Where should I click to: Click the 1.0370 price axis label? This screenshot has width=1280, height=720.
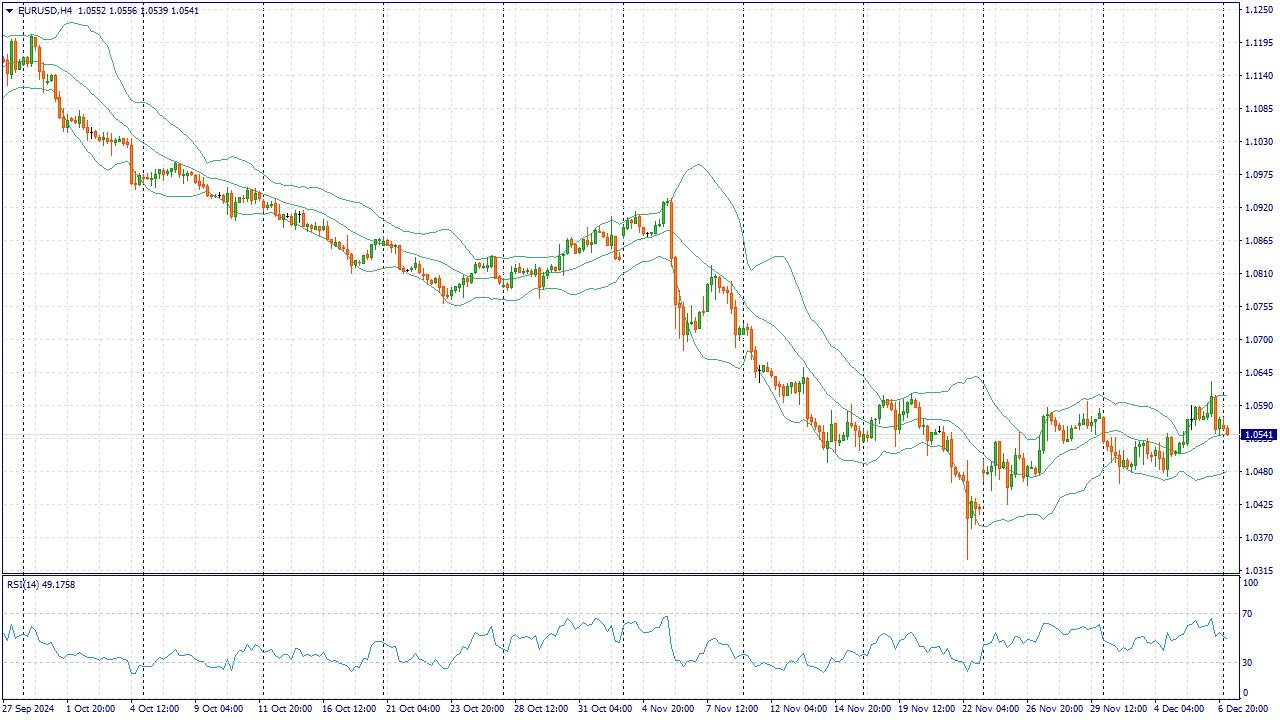(x=1258, y=538)
